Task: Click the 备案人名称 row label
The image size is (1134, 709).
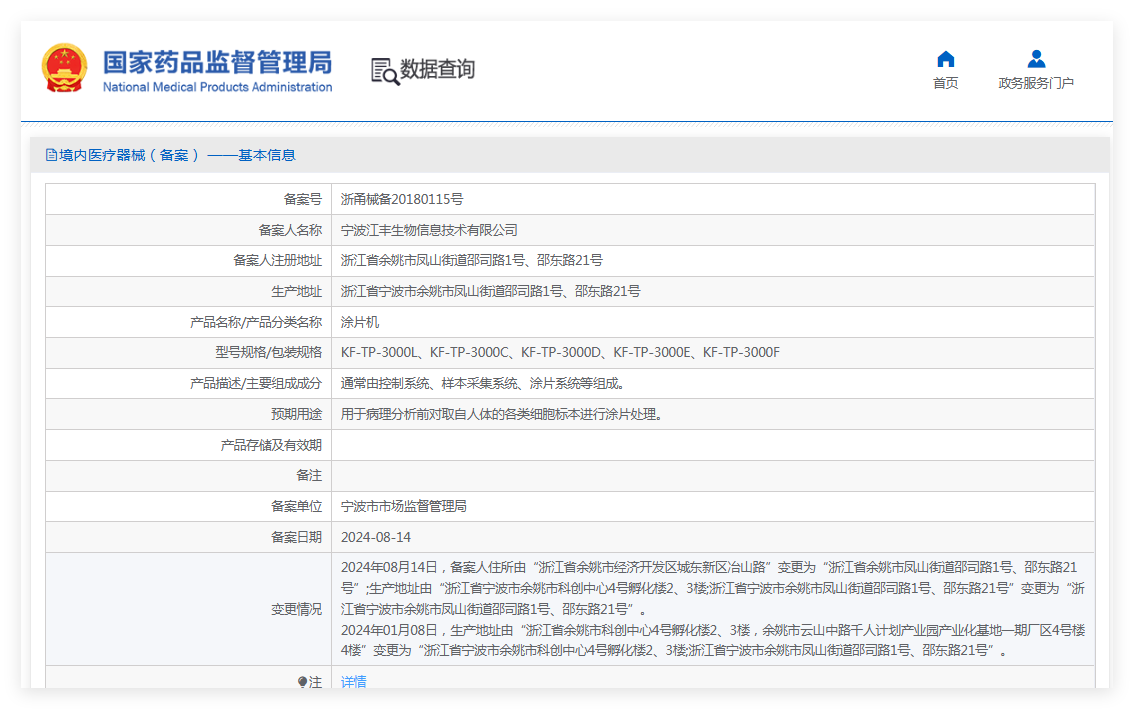Action: [x=290, y=230]
